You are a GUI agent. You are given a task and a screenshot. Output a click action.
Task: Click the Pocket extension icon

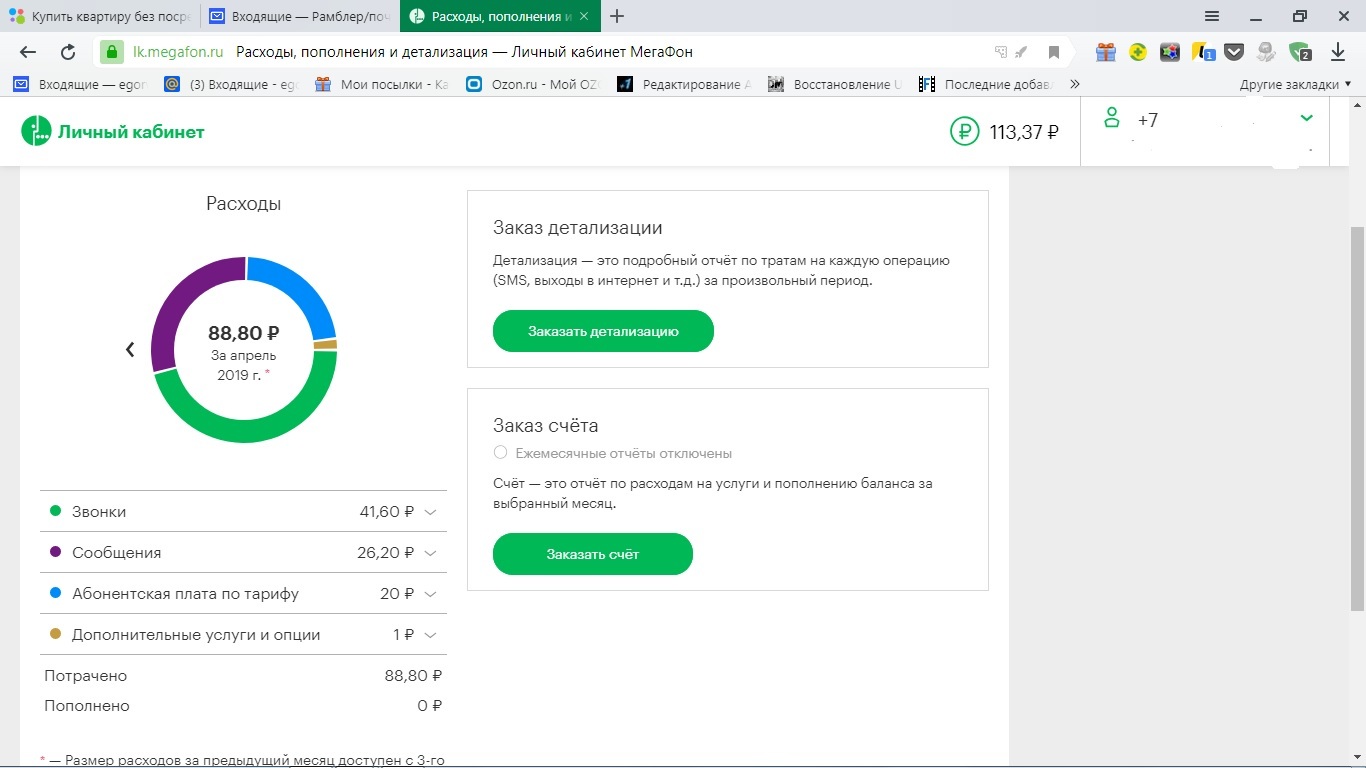point(1235,52)
